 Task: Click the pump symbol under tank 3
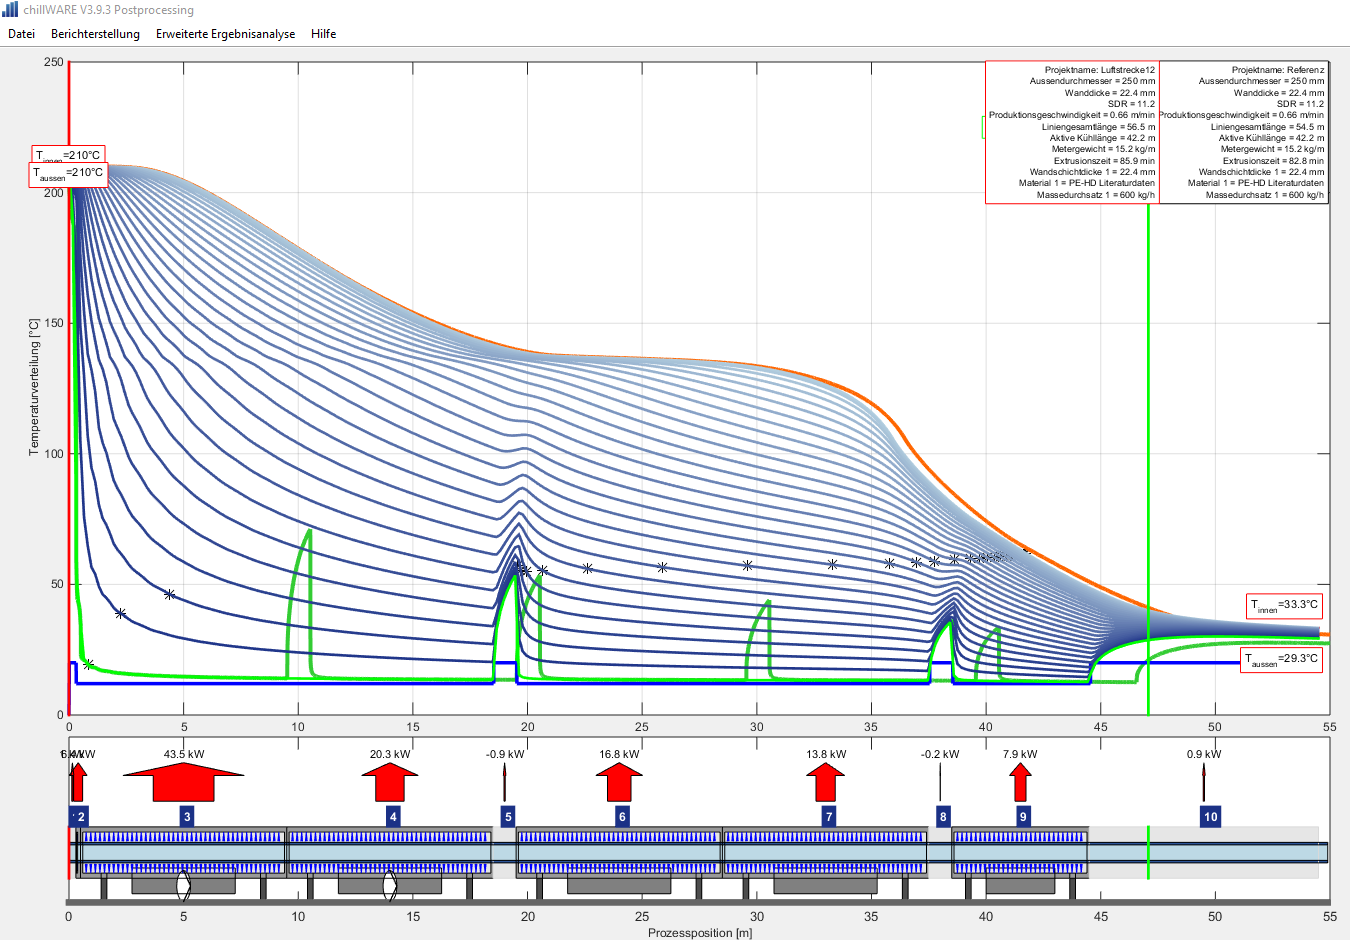183,884
